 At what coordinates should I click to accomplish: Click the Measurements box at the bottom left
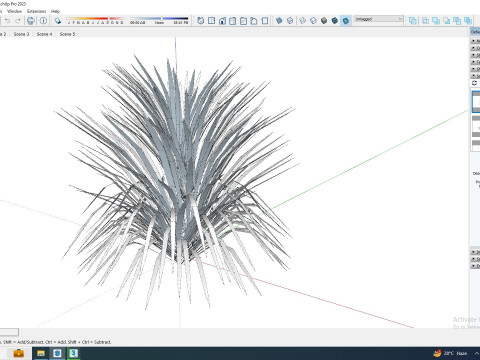click(x=9, y=332)
